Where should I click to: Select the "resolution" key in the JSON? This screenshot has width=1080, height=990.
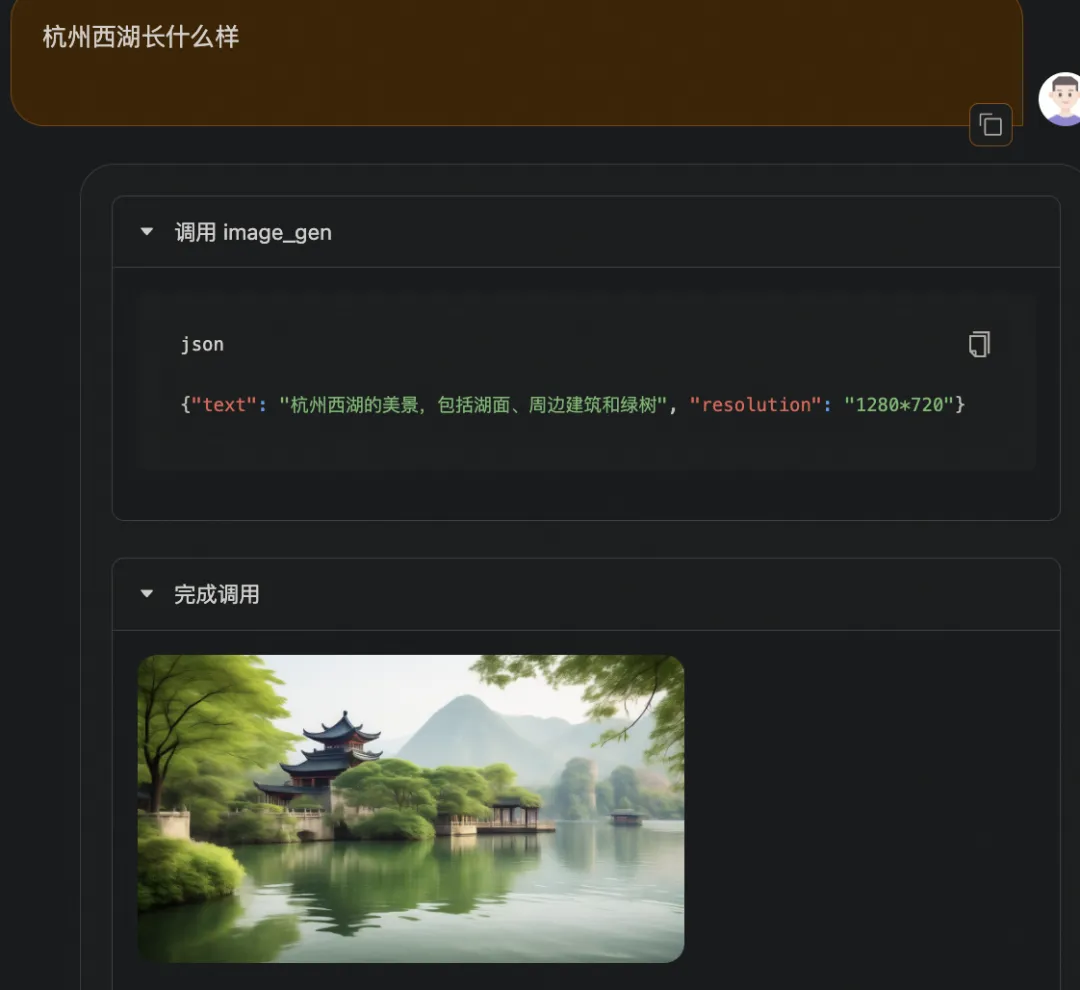click(756, 404)
